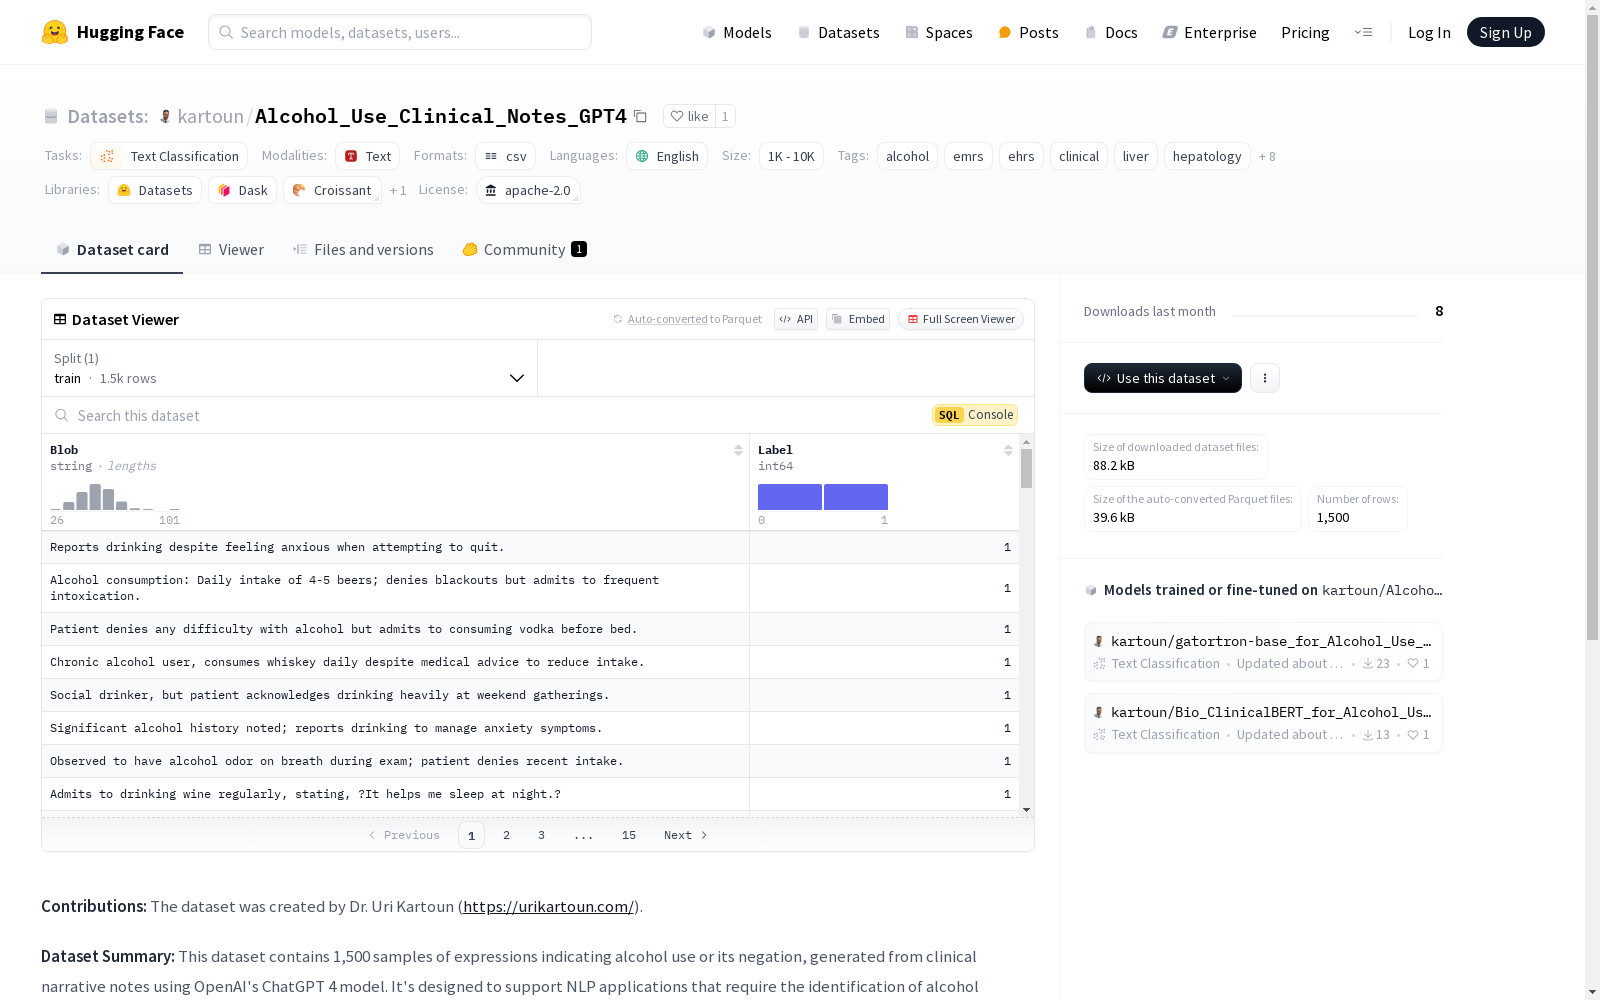Open Datasets in the top navigation
Image resolution: width=1600 pixels, height=1000 pixels.
coord(838,32)
